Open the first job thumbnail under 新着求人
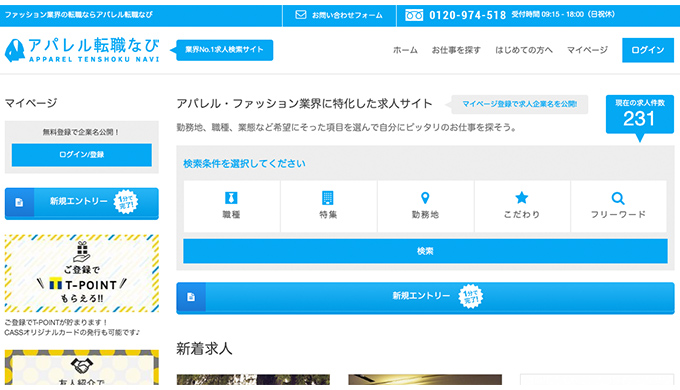680x390 pixels. 253,380
